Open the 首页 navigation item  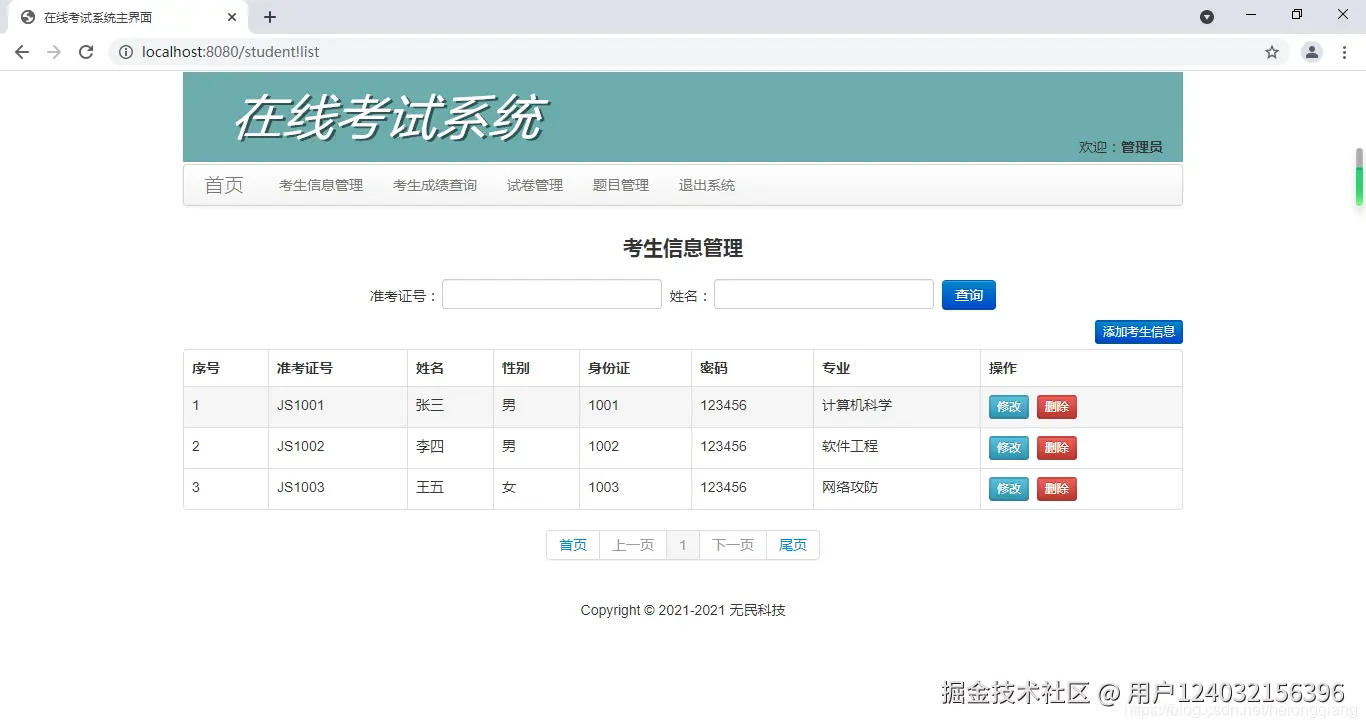pos(224,185)
